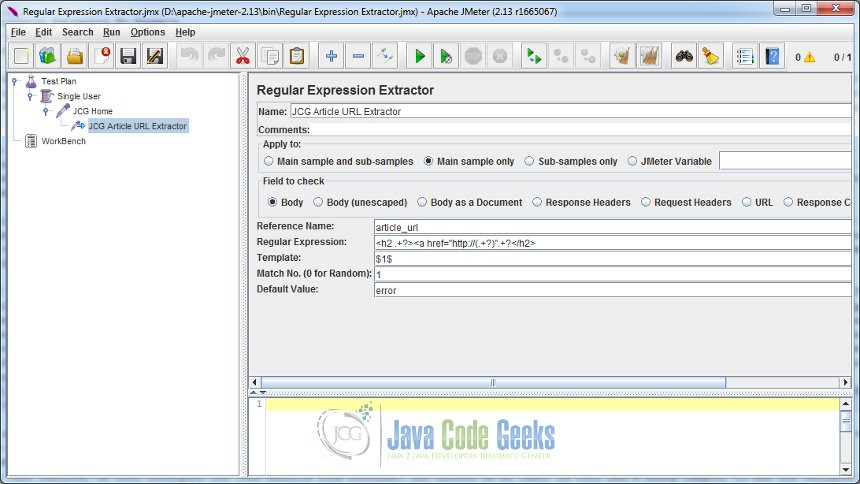
Task: Select Response Headers radio button
Action: (536, 202)
